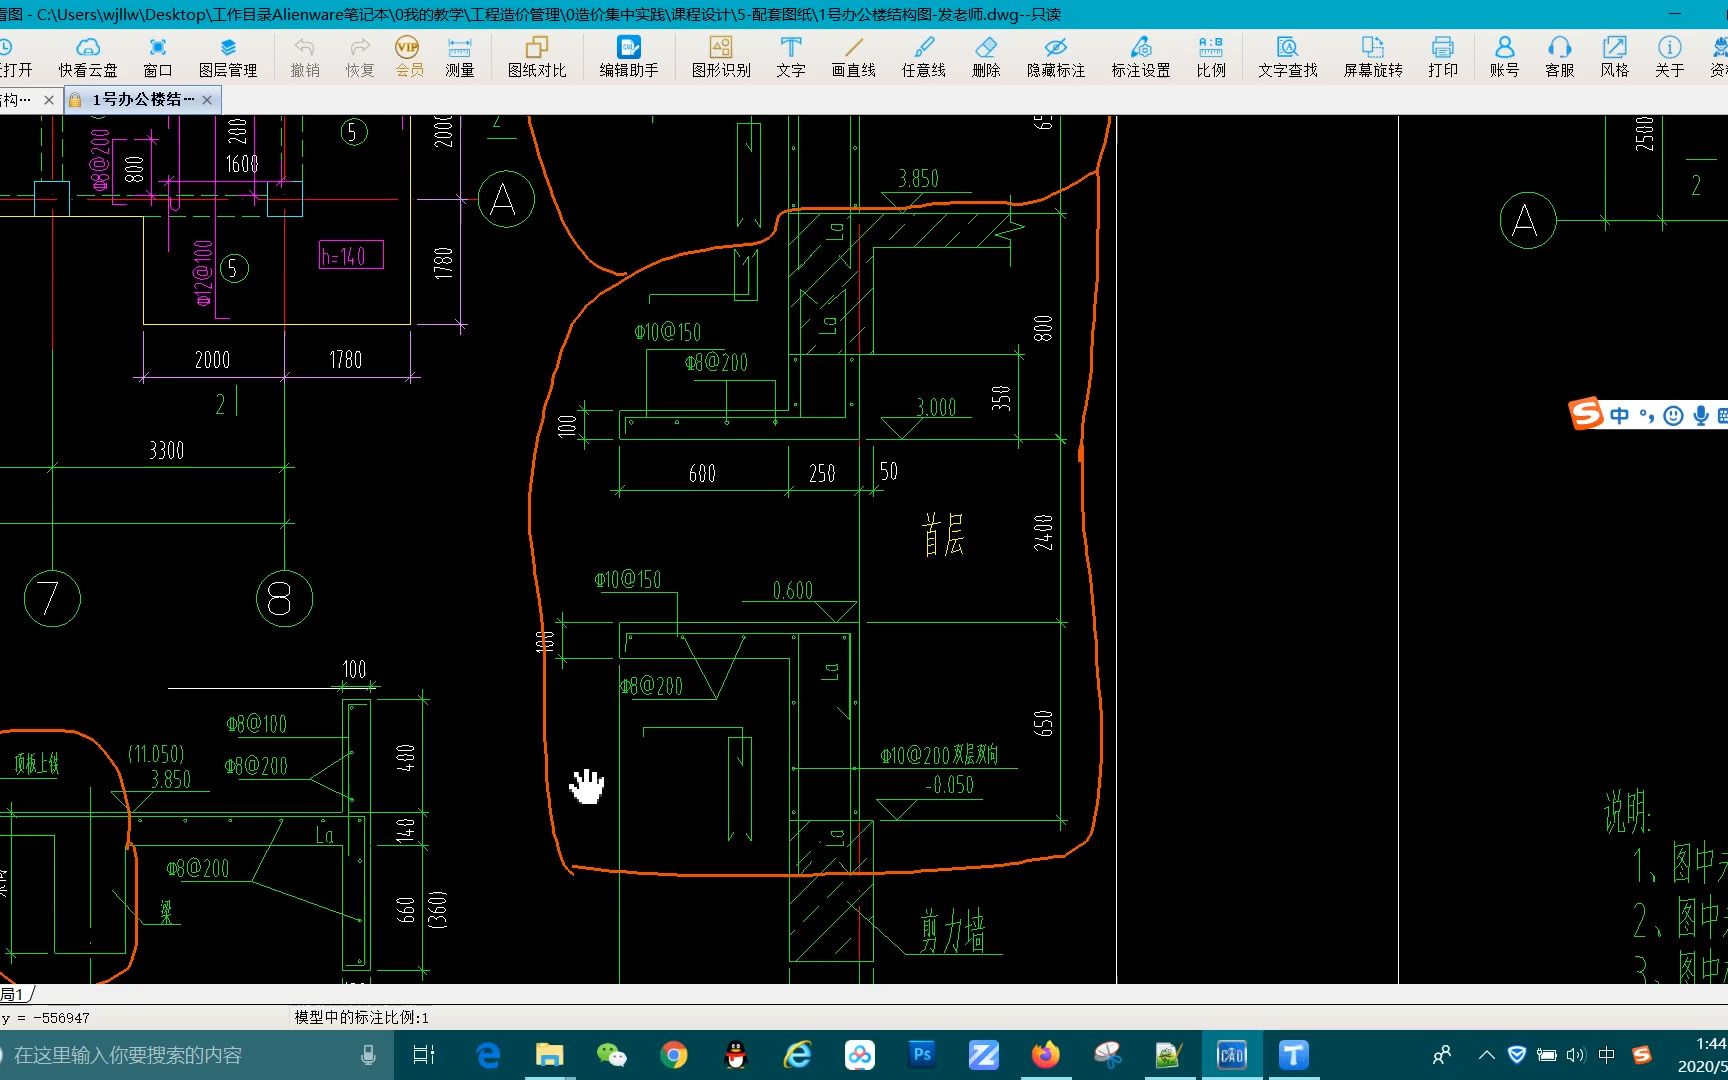Open the 快看云盘 cloud drive tool

tap(88, 57)
